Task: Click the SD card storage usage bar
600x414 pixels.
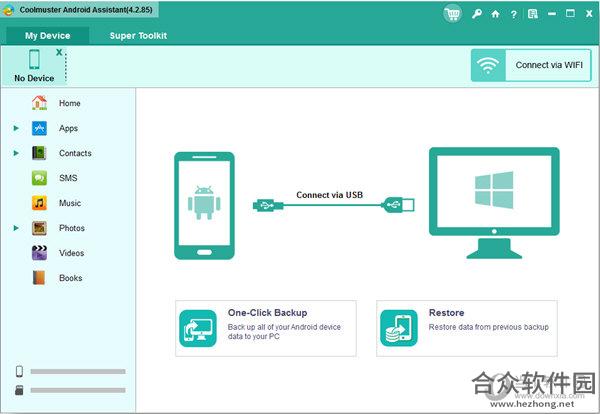Action: pyautogui.click(x=78, y=390)
